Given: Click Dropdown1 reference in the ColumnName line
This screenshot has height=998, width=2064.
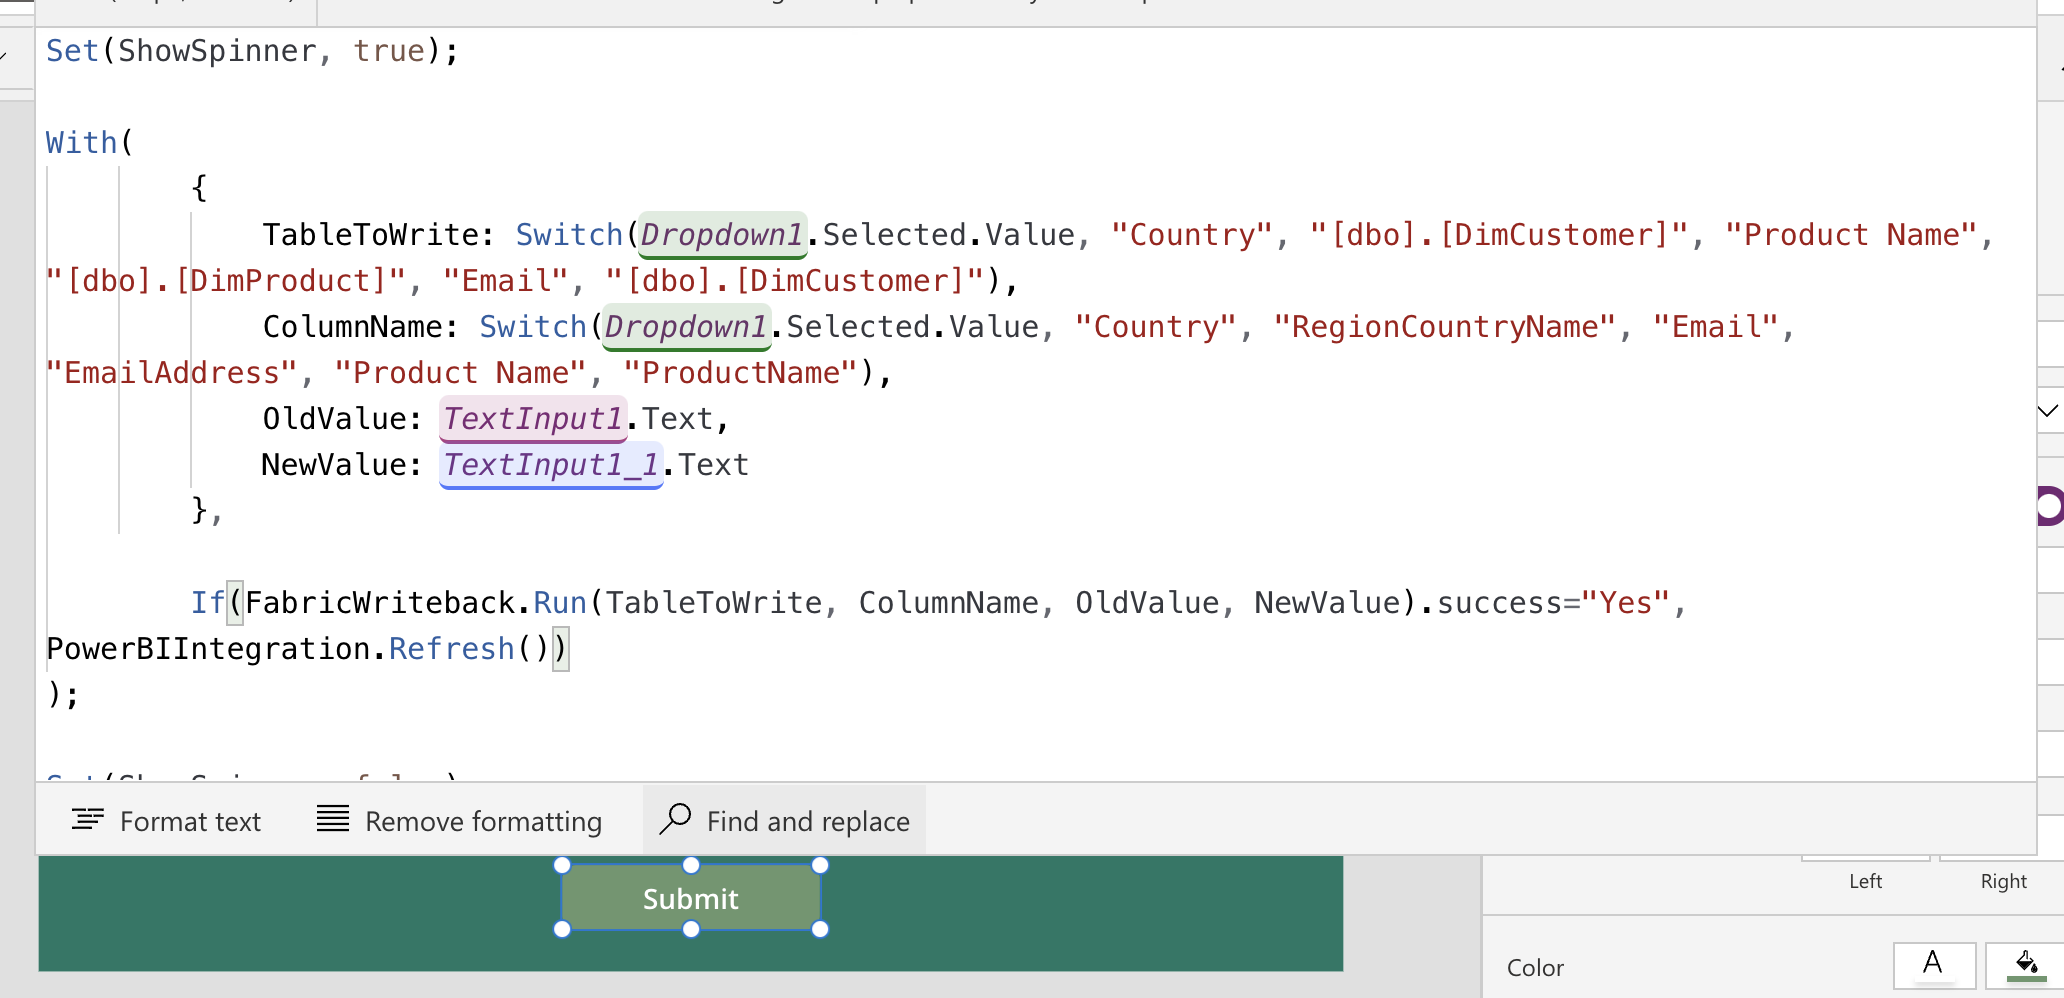Looking at the screenshot, I should (x=685, y=327).
